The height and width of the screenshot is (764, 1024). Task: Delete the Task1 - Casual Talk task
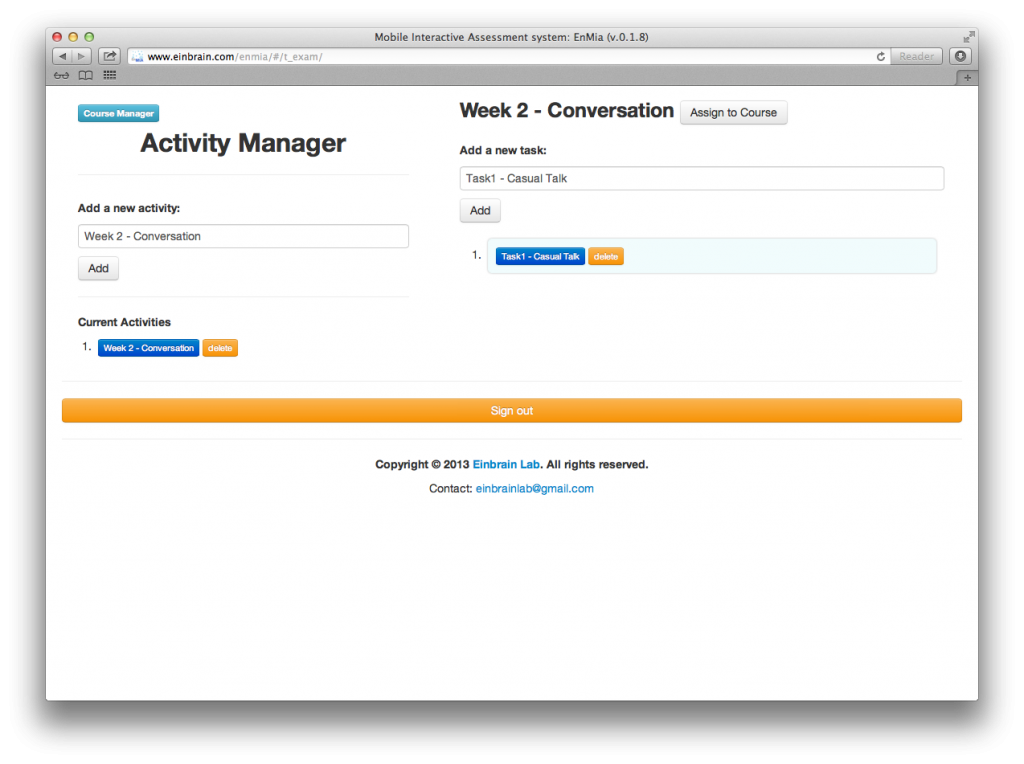(605, 257)
